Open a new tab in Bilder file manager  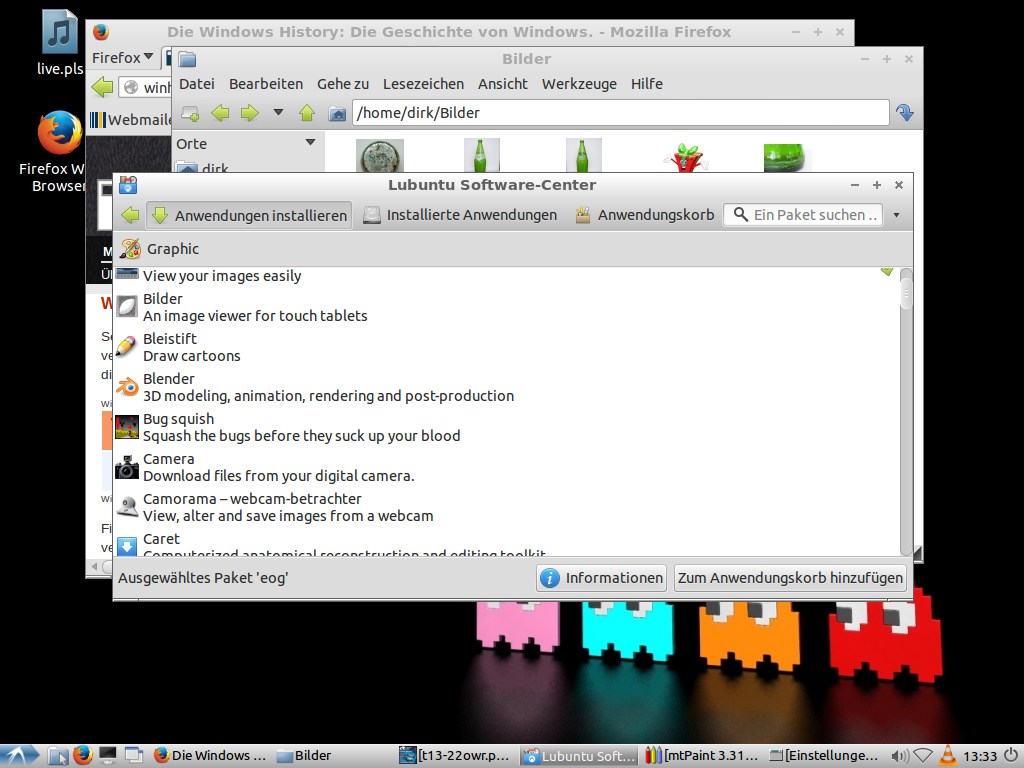[x=190, y=113]
